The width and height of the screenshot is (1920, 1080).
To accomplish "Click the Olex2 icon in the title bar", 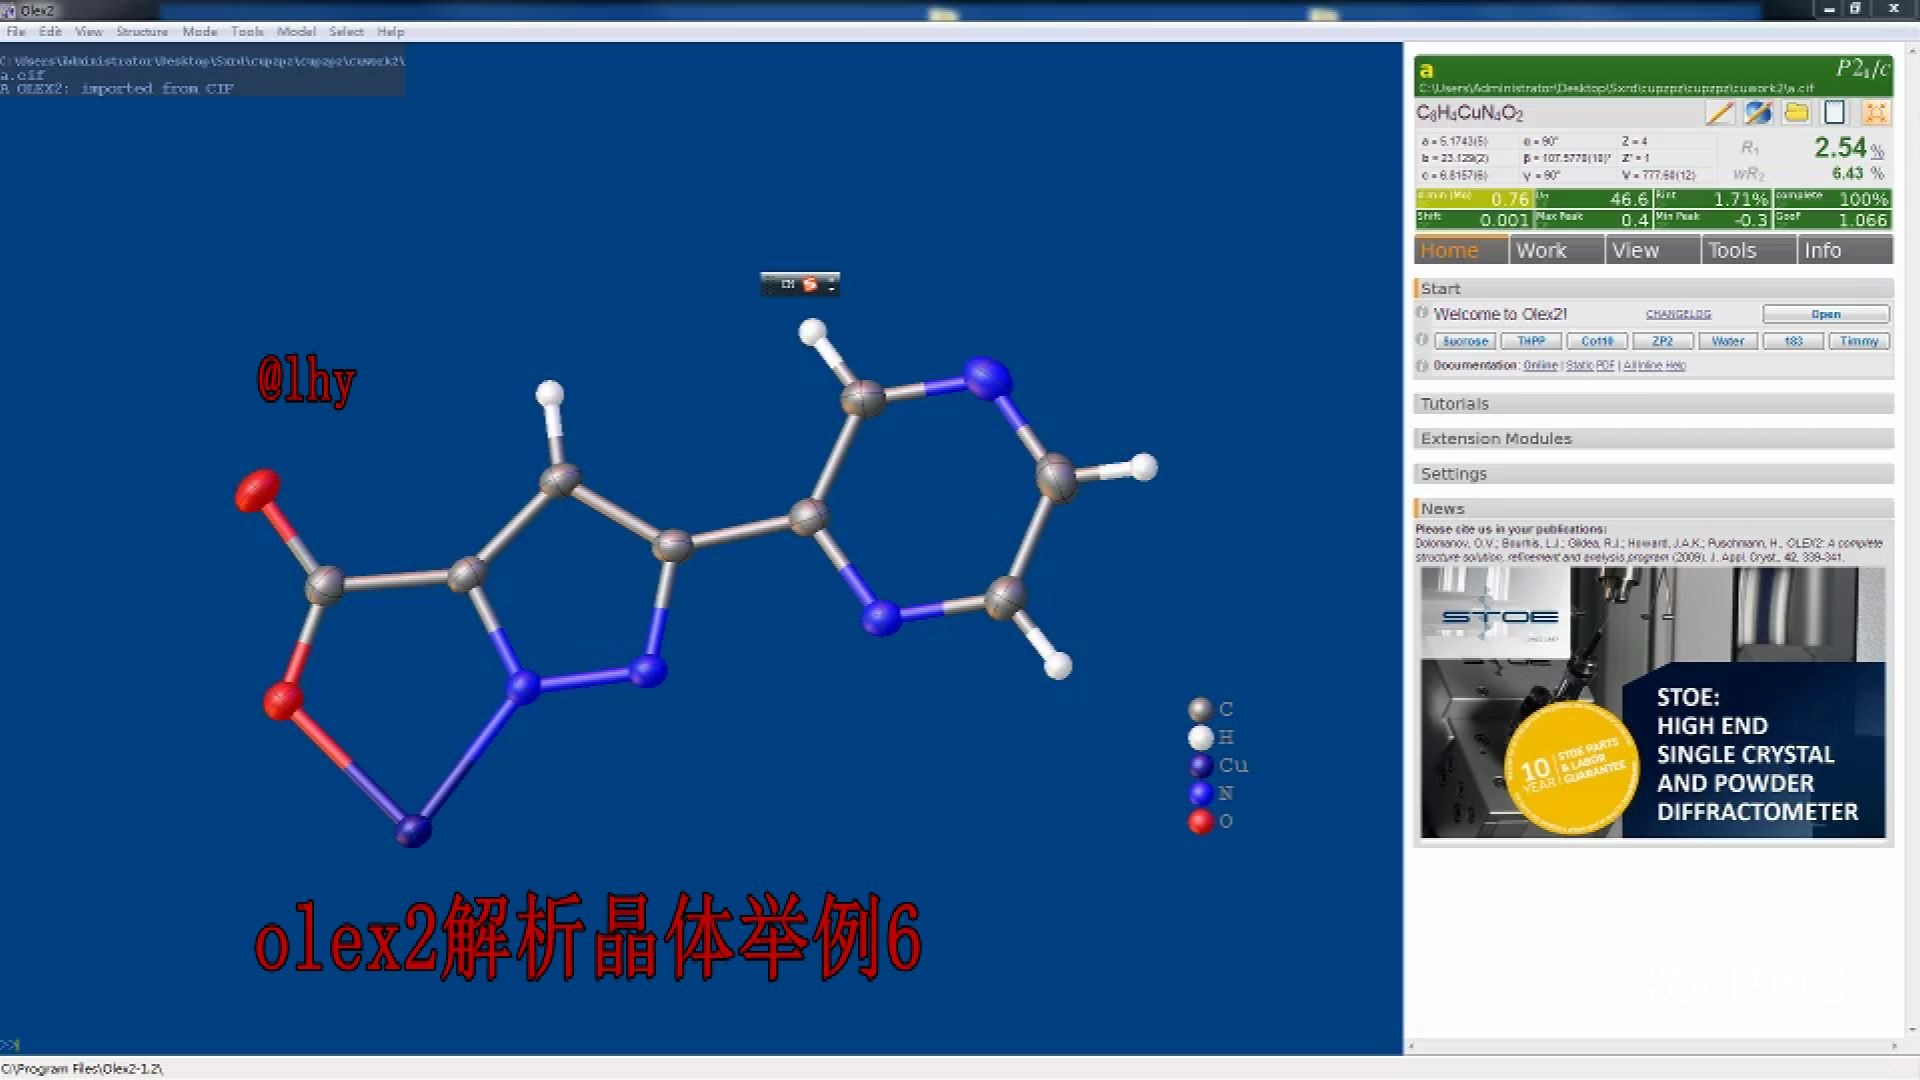I will (x=10, y=9).
